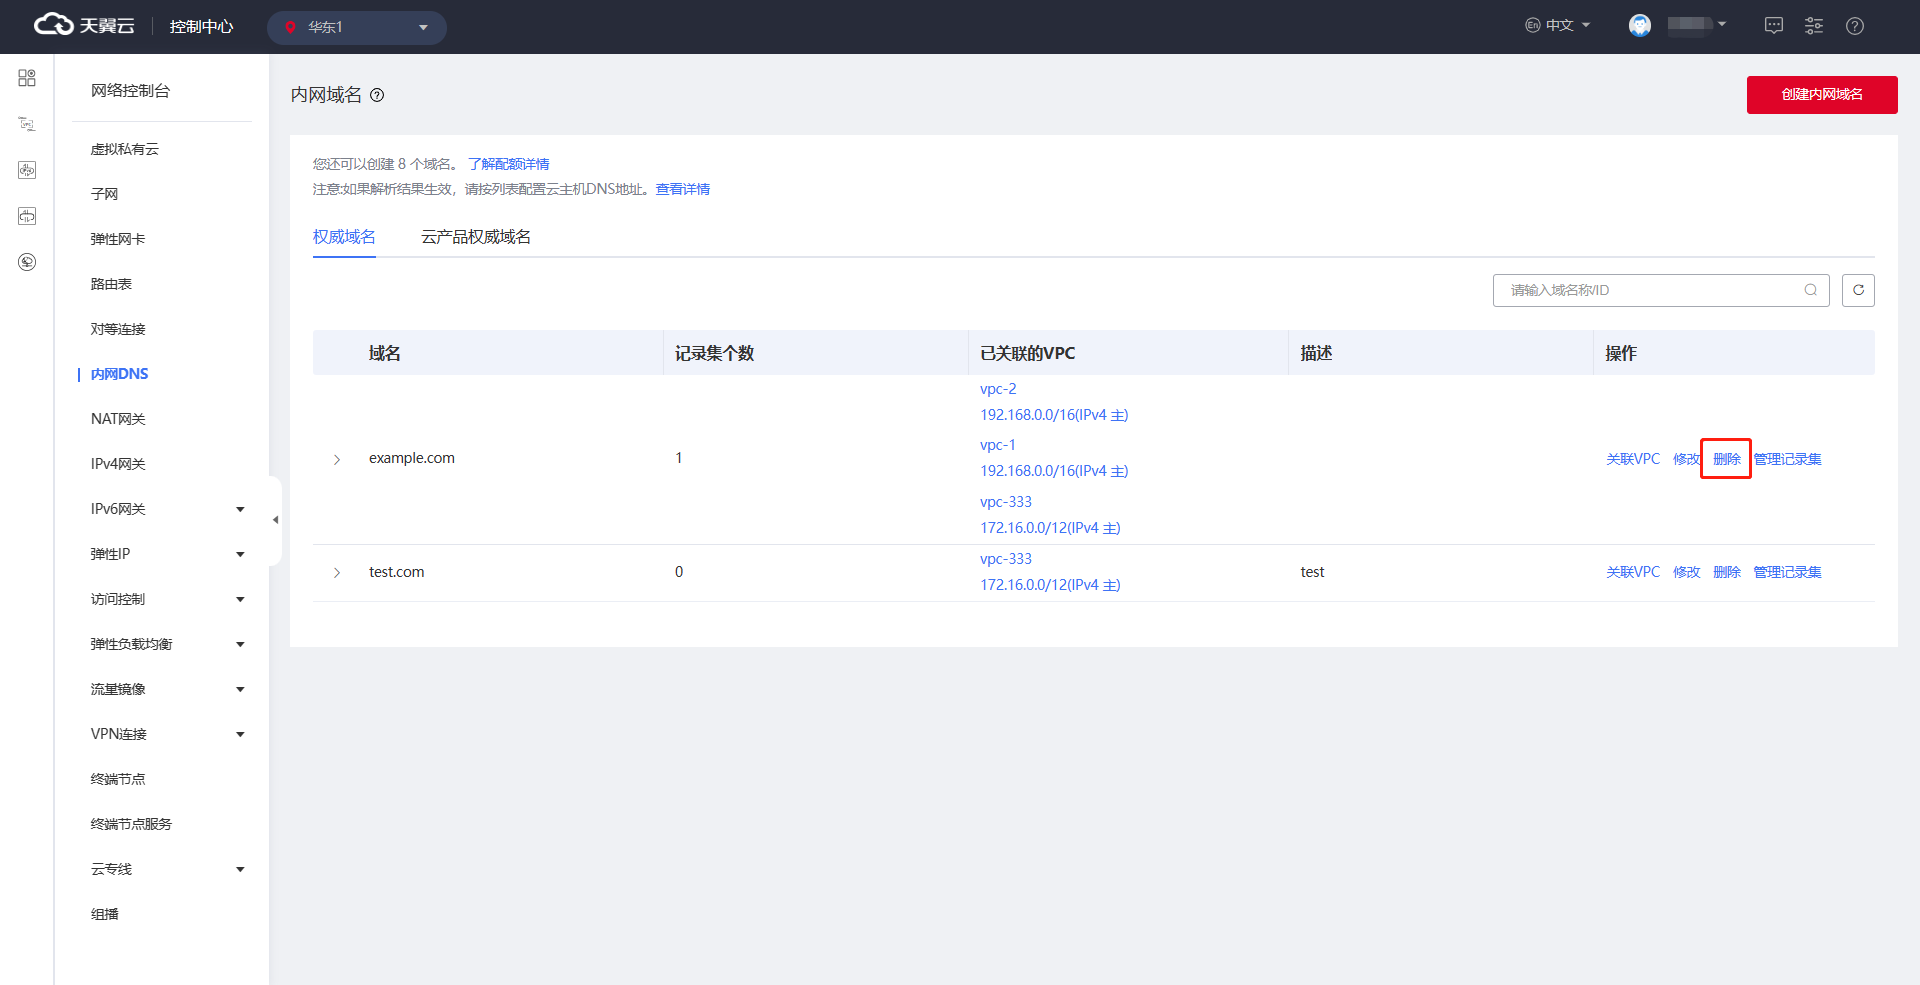
Task: Expand the example.com row
Action: (x=337, y=460)
